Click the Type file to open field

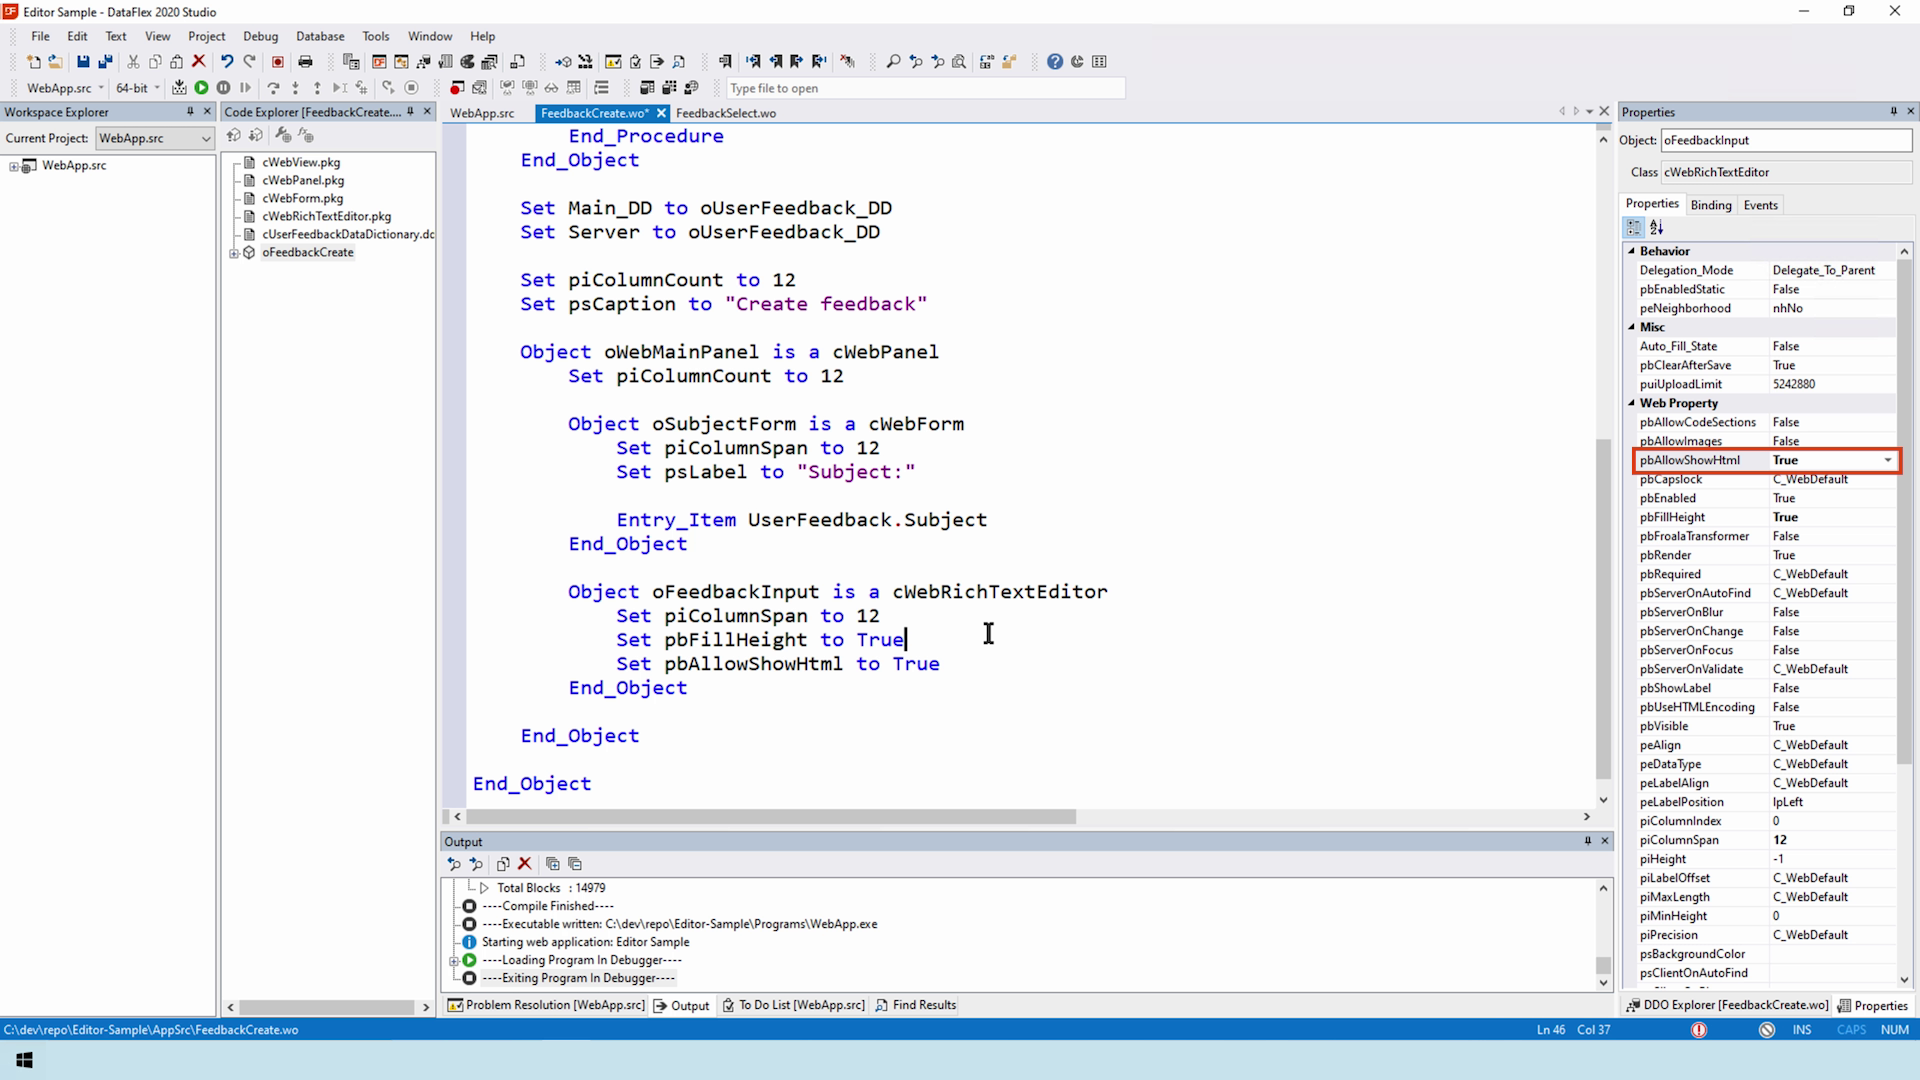[925, 88]
